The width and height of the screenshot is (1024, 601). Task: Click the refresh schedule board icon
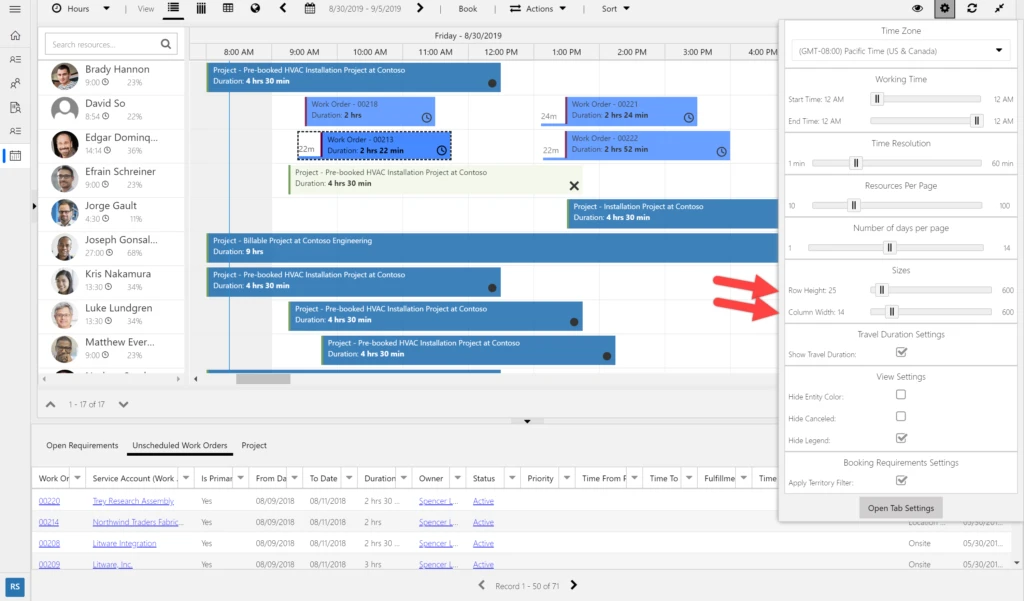[x=972, y=9]
